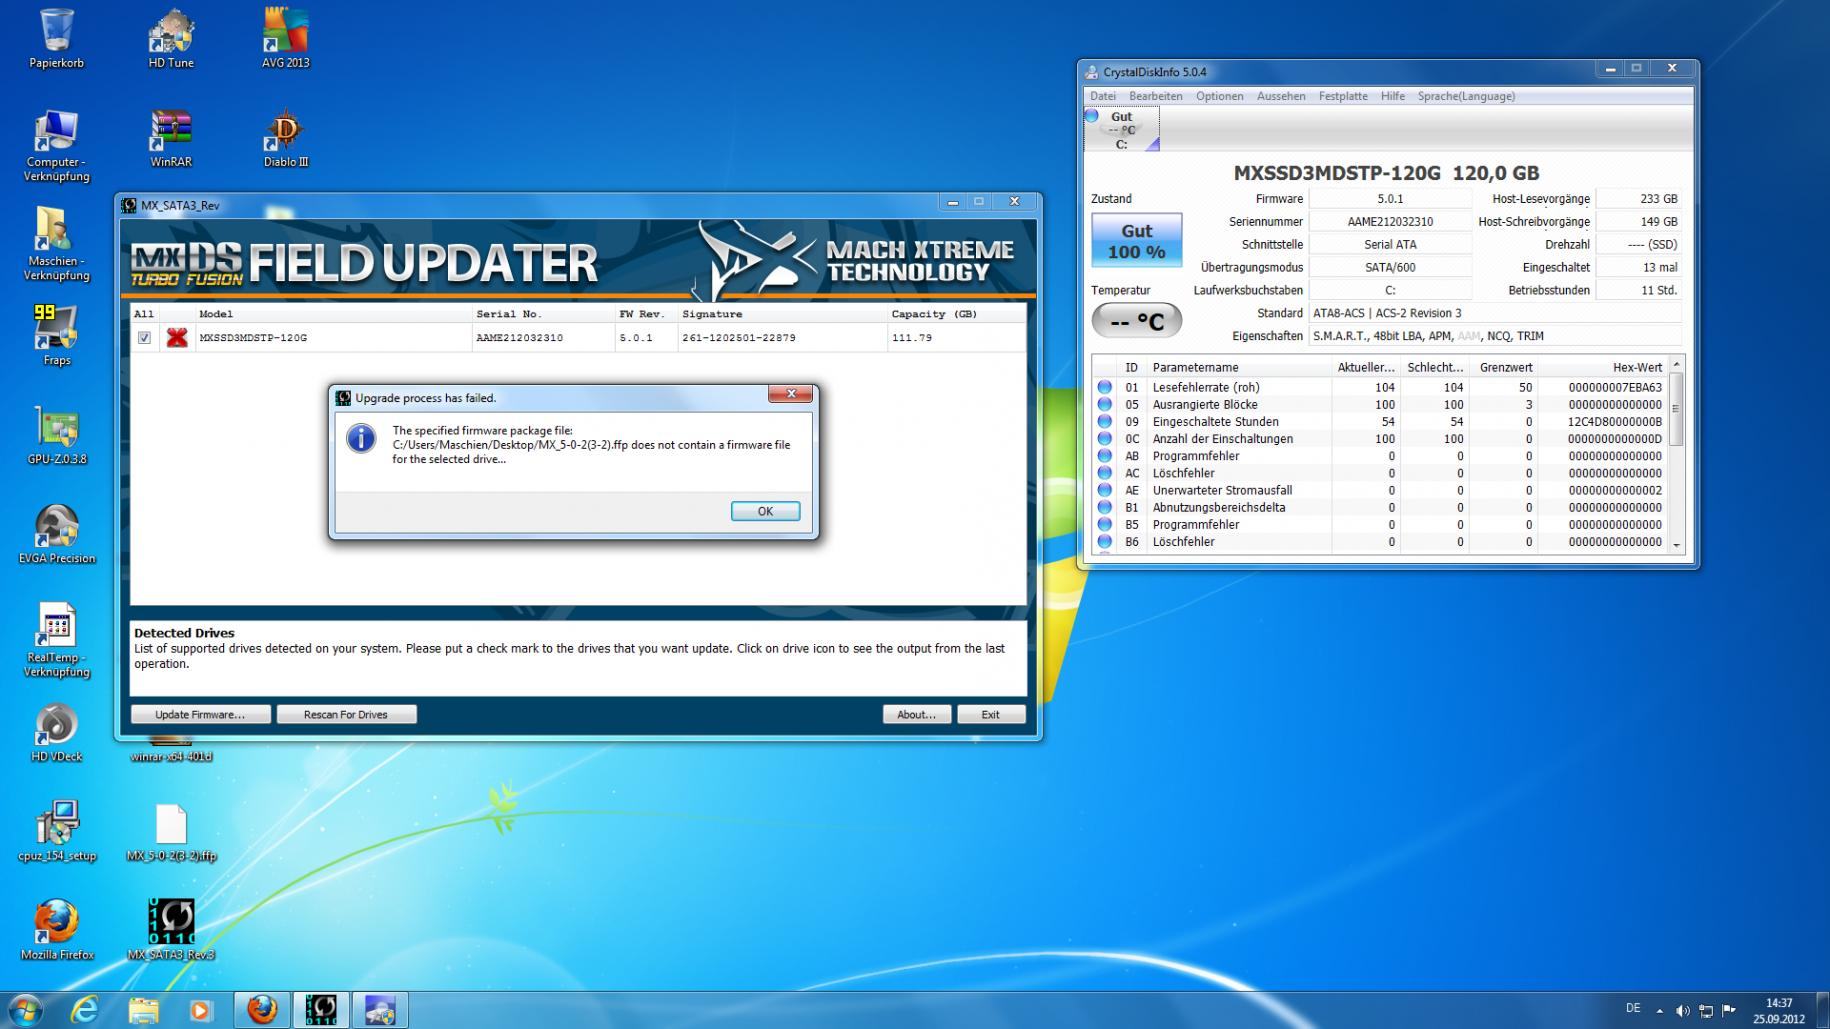Click the SMART list scroll up arrow
The image size is (1830, 1029).
pyautogui.click(x=1677, y=365)
